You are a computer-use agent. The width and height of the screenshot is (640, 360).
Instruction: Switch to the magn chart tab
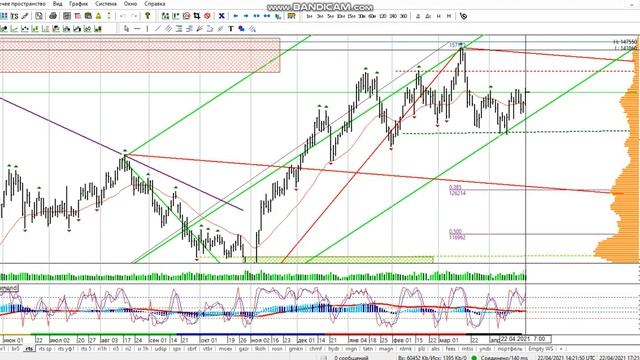click(x=386, y=349)
